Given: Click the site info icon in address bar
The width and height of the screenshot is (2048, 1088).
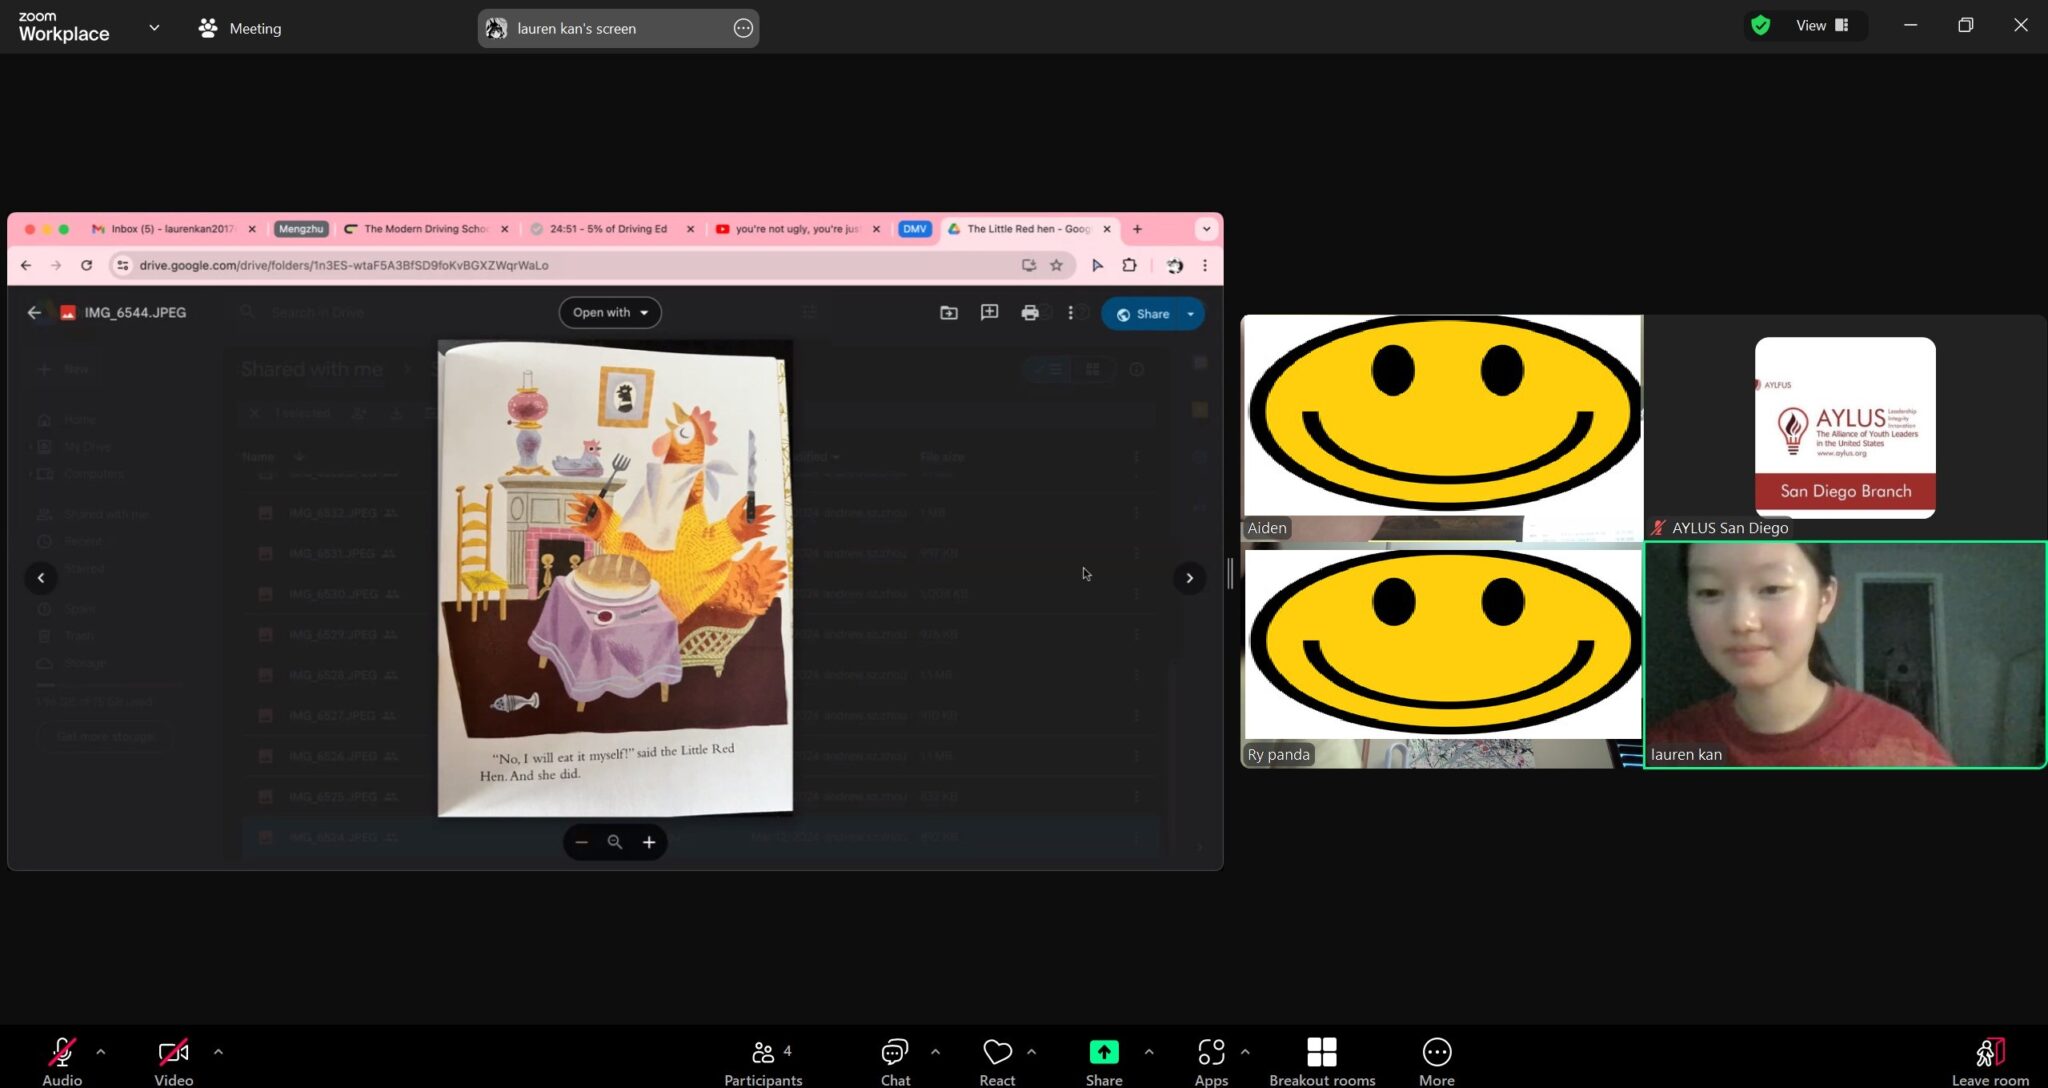Looking at the screenshot, I should [122, 265].
